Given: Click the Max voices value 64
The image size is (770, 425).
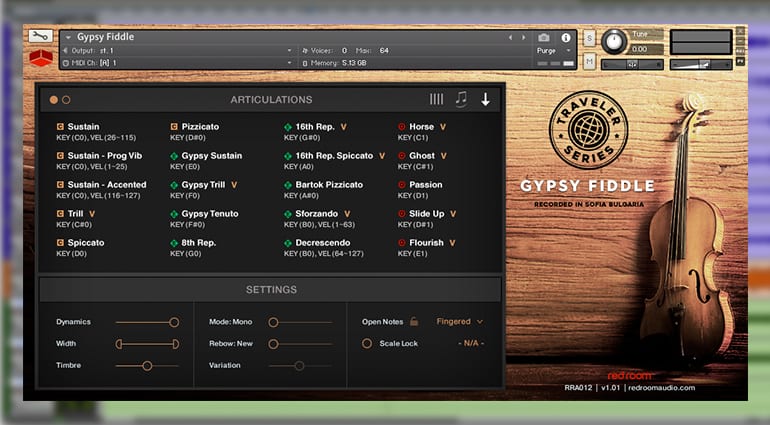Looking at the screenshot, I should (x=384, y=51).
